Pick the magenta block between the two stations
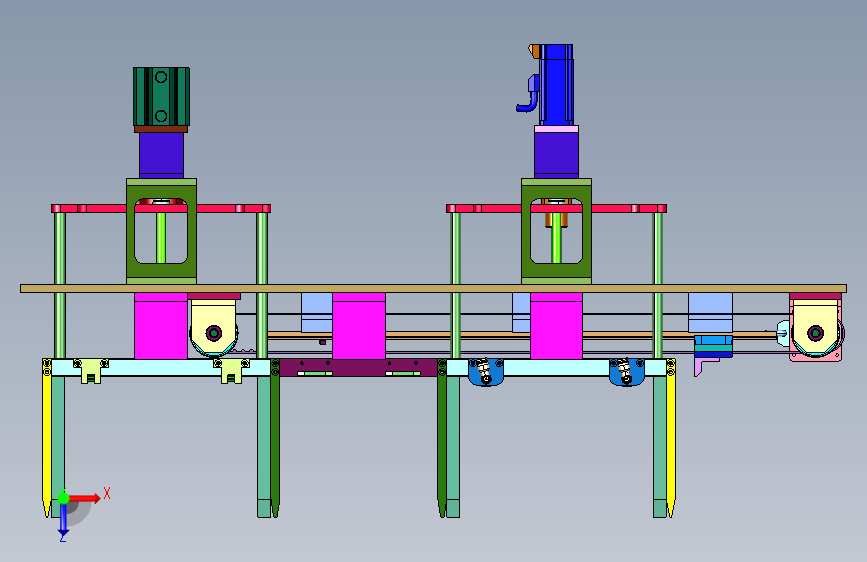This screenshot has width=867, height=562. pyautogui.click(x=359, y=326)
